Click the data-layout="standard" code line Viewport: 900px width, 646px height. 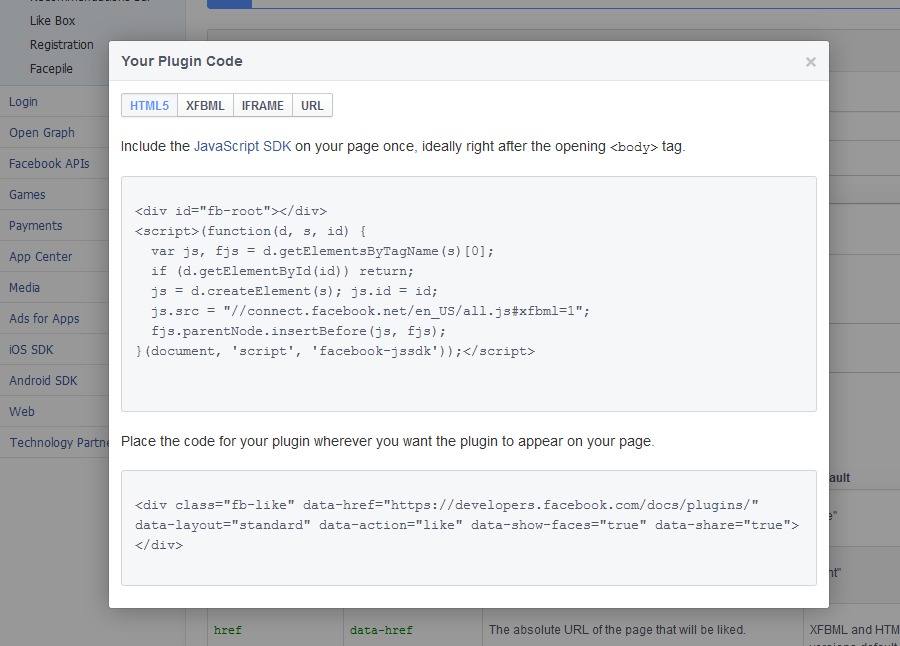point(467,525)
